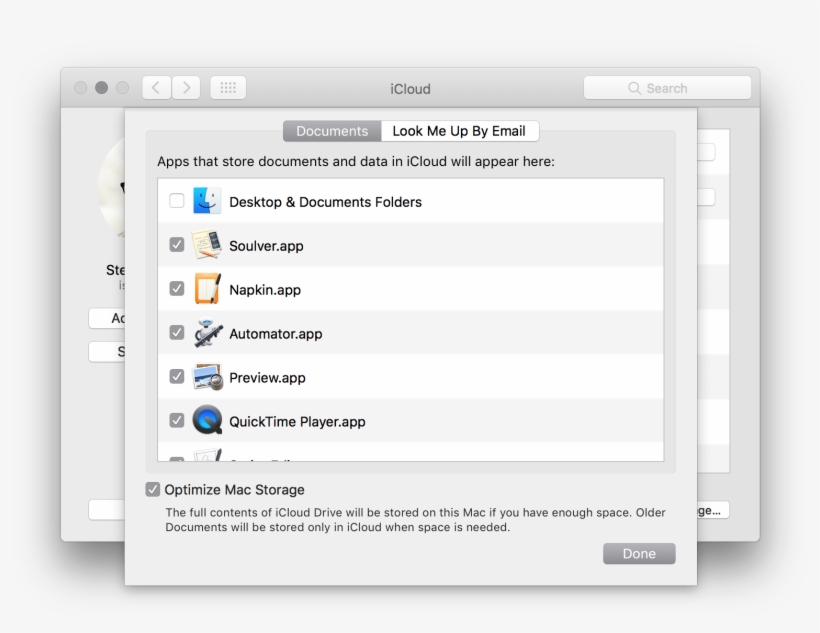Uncheck Soulver.app from iCloud documents

[x=176, y=244]
